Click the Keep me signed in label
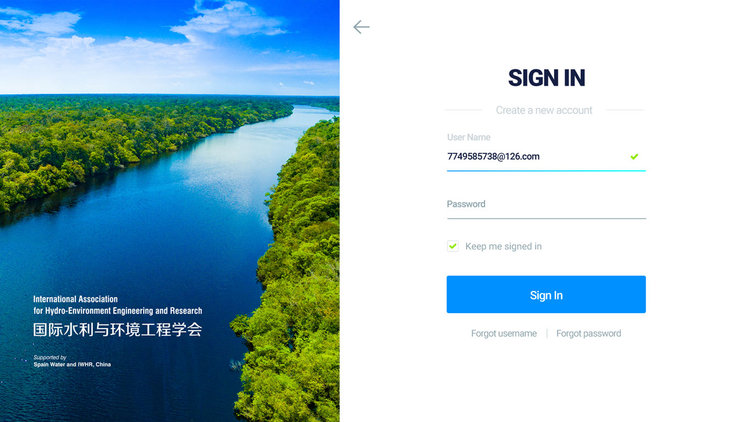This screenshot has height=422, width=750. click(x=503, y=246)
